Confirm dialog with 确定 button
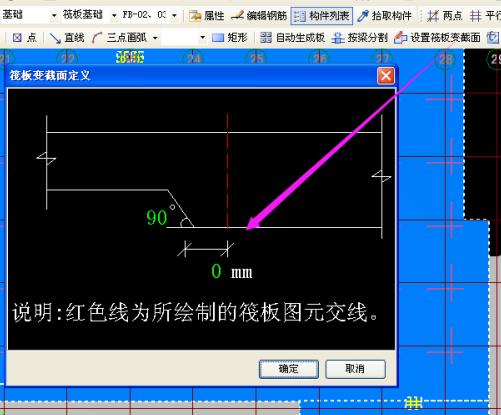Screen dimensions: 501x415 289,369
